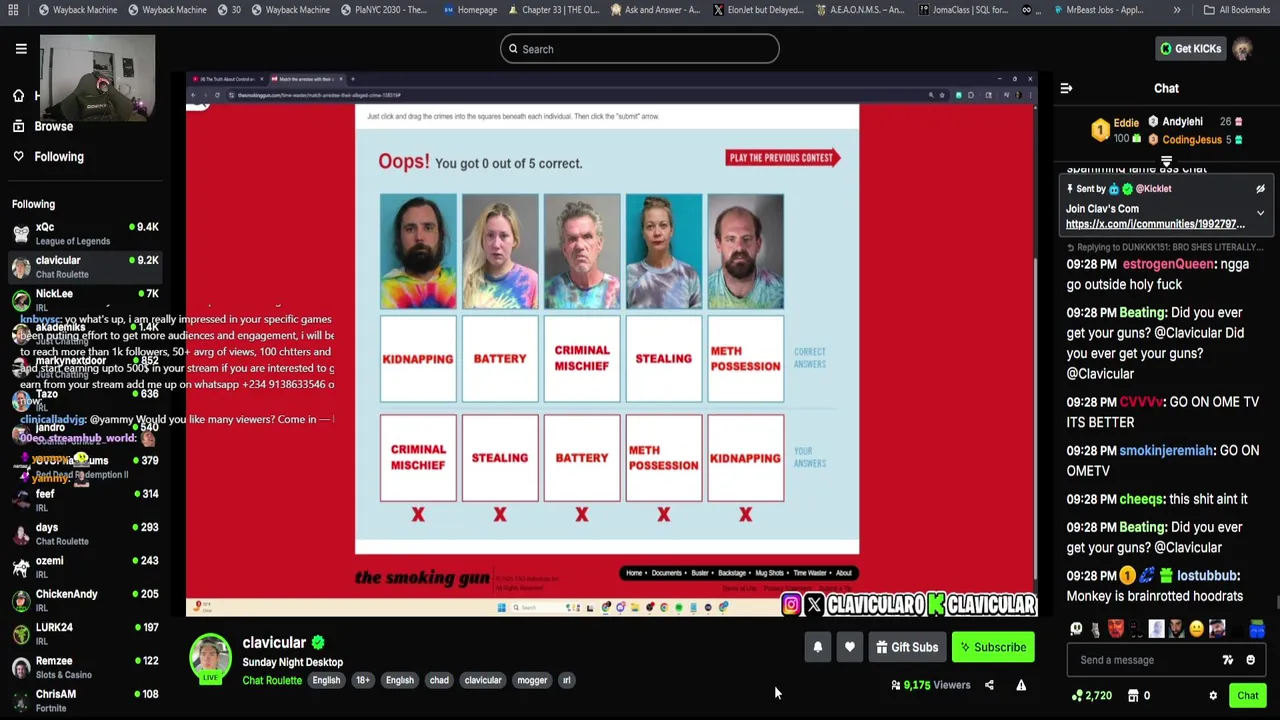Follow channel with the heart button
This screenshot has height=720, width=1280.
(849, 647)
